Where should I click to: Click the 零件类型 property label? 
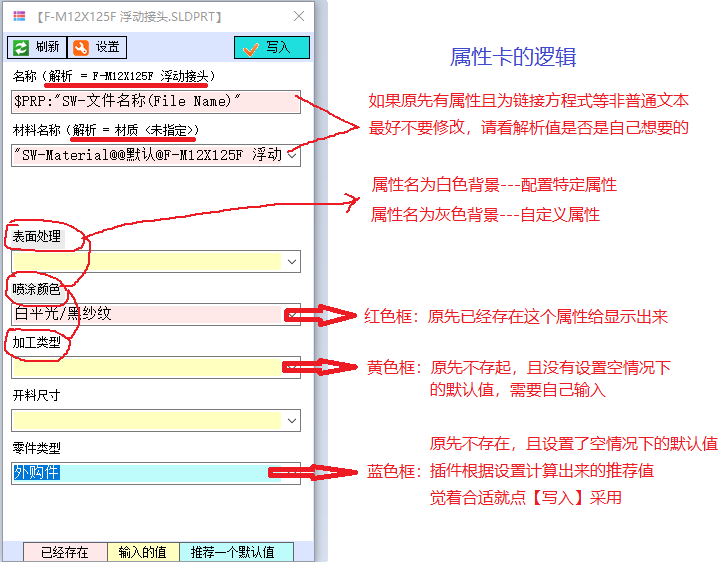(36, 448)
